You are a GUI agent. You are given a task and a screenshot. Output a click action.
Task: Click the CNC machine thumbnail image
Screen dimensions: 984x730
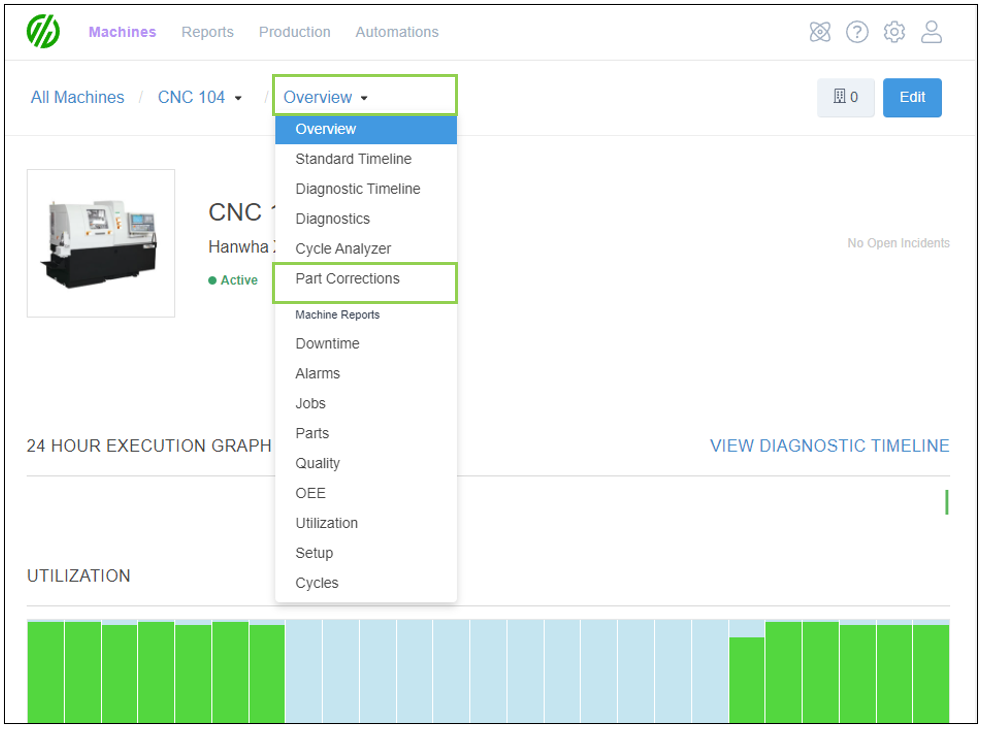click(x=101, y=244)
